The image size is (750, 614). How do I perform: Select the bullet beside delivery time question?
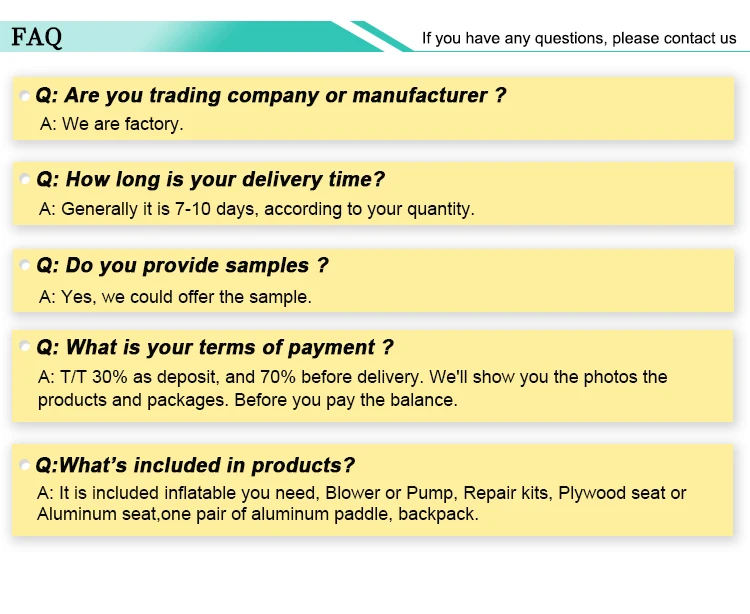[24, 179]
